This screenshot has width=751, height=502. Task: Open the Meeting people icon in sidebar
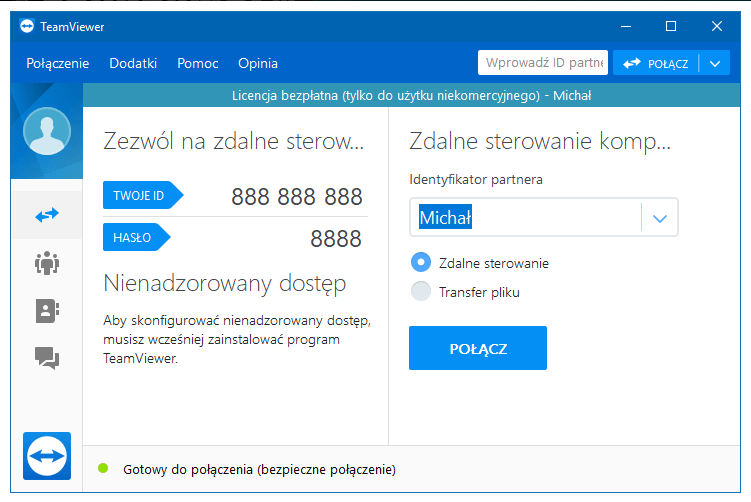pyautogui.click(x=47, y=262)
